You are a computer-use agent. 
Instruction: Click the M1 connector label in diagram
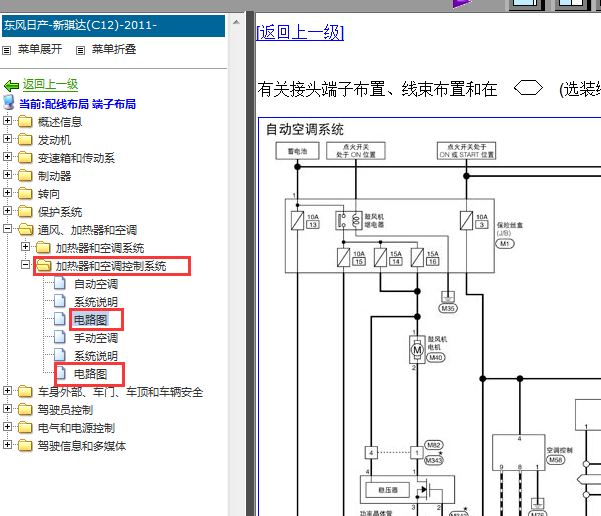(505, 244)
